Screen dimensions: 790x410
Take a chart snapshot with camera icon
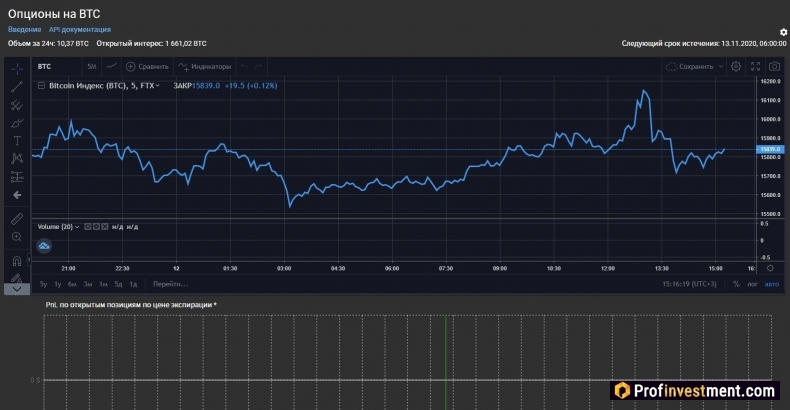pos(774,66)
